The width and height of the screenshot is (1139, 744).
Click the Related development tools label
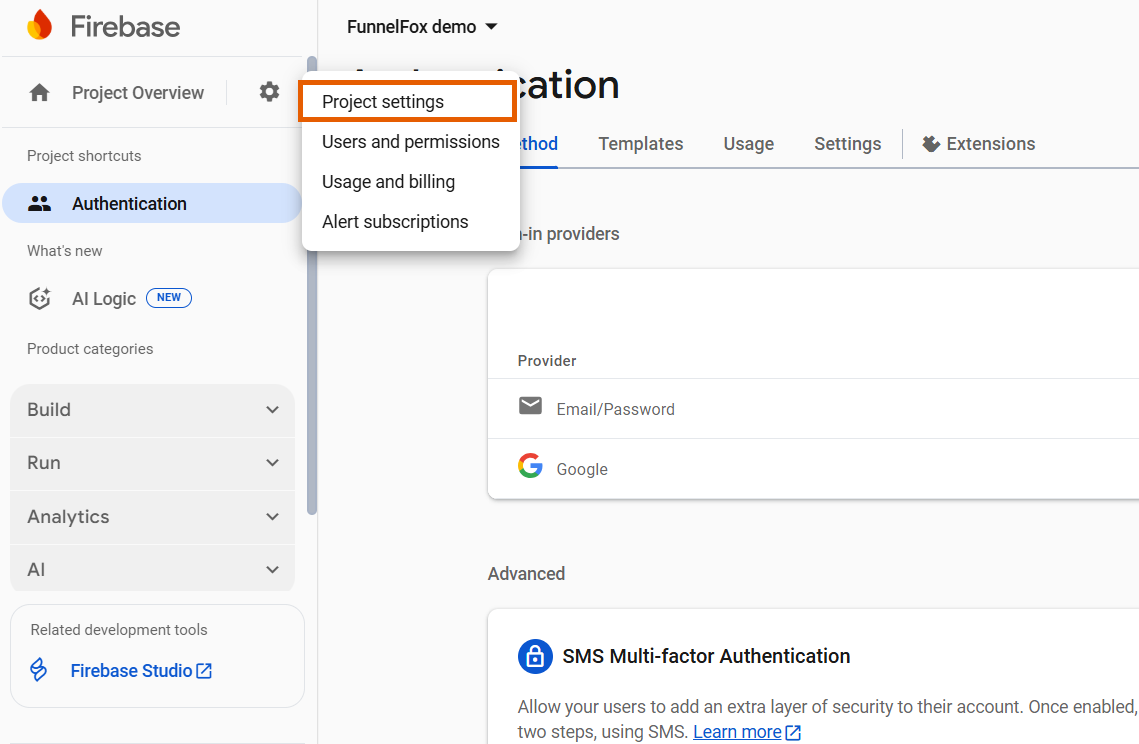pos(119,630)
